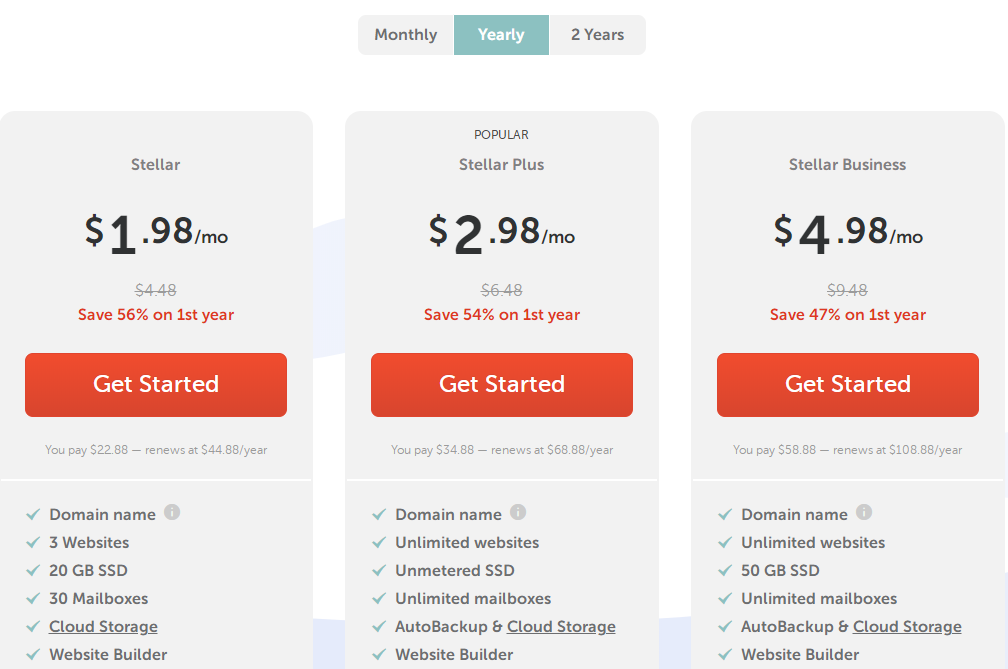Switch billing period to Monthly
The image size is (1008, 669).
tap(406, 35)
